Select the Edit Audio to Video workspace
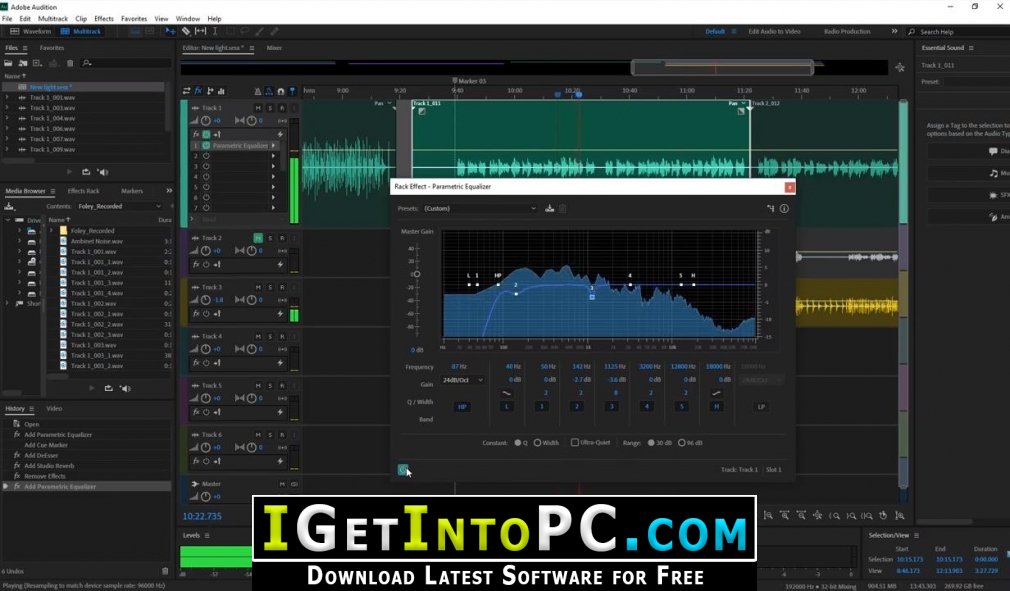 (x=774, y=31)
